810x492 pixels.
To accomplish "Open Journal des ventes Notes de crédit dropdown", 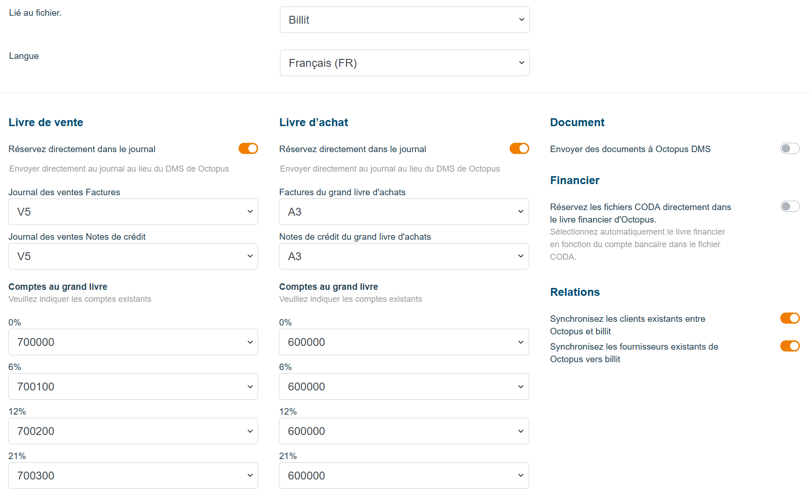I will tap(133, 256).
